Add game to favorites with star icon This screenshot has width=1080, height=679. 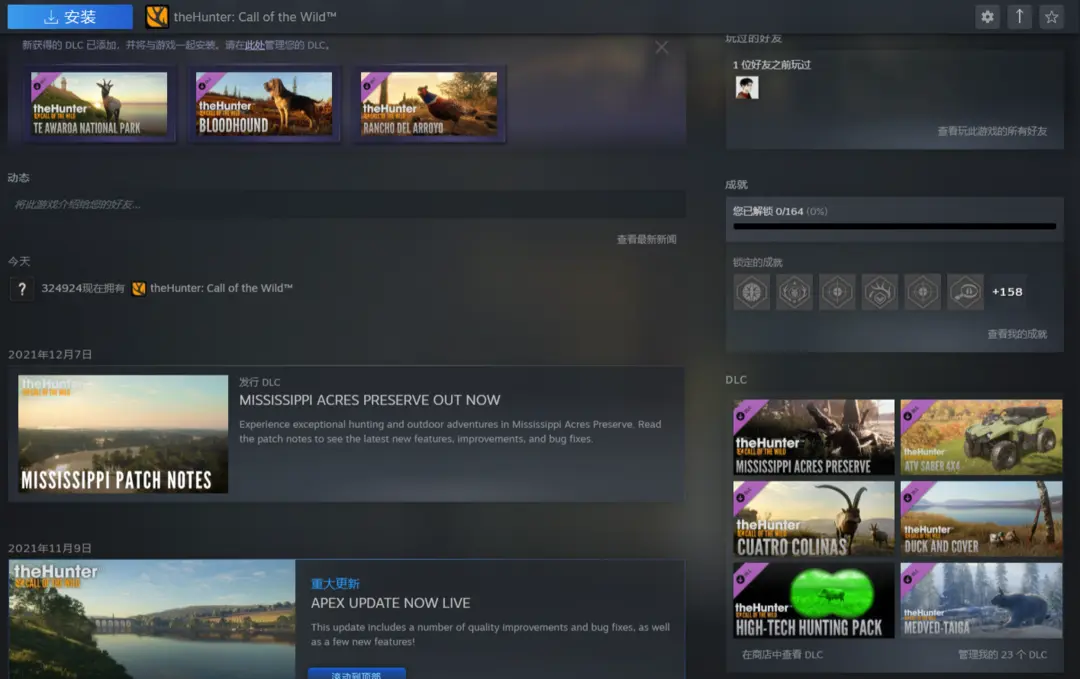[x=1052, y=17]
